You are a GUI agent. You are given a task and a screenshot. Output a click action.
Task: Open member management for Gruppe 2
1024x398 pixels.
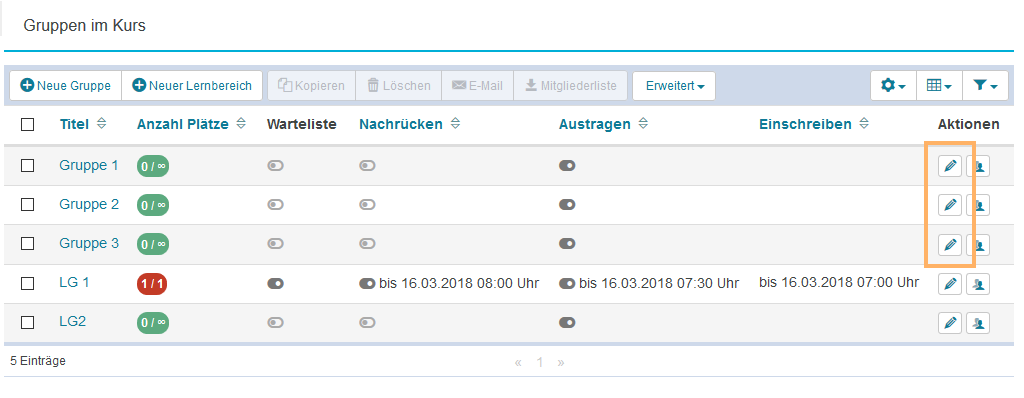click(x=978, y=205)
